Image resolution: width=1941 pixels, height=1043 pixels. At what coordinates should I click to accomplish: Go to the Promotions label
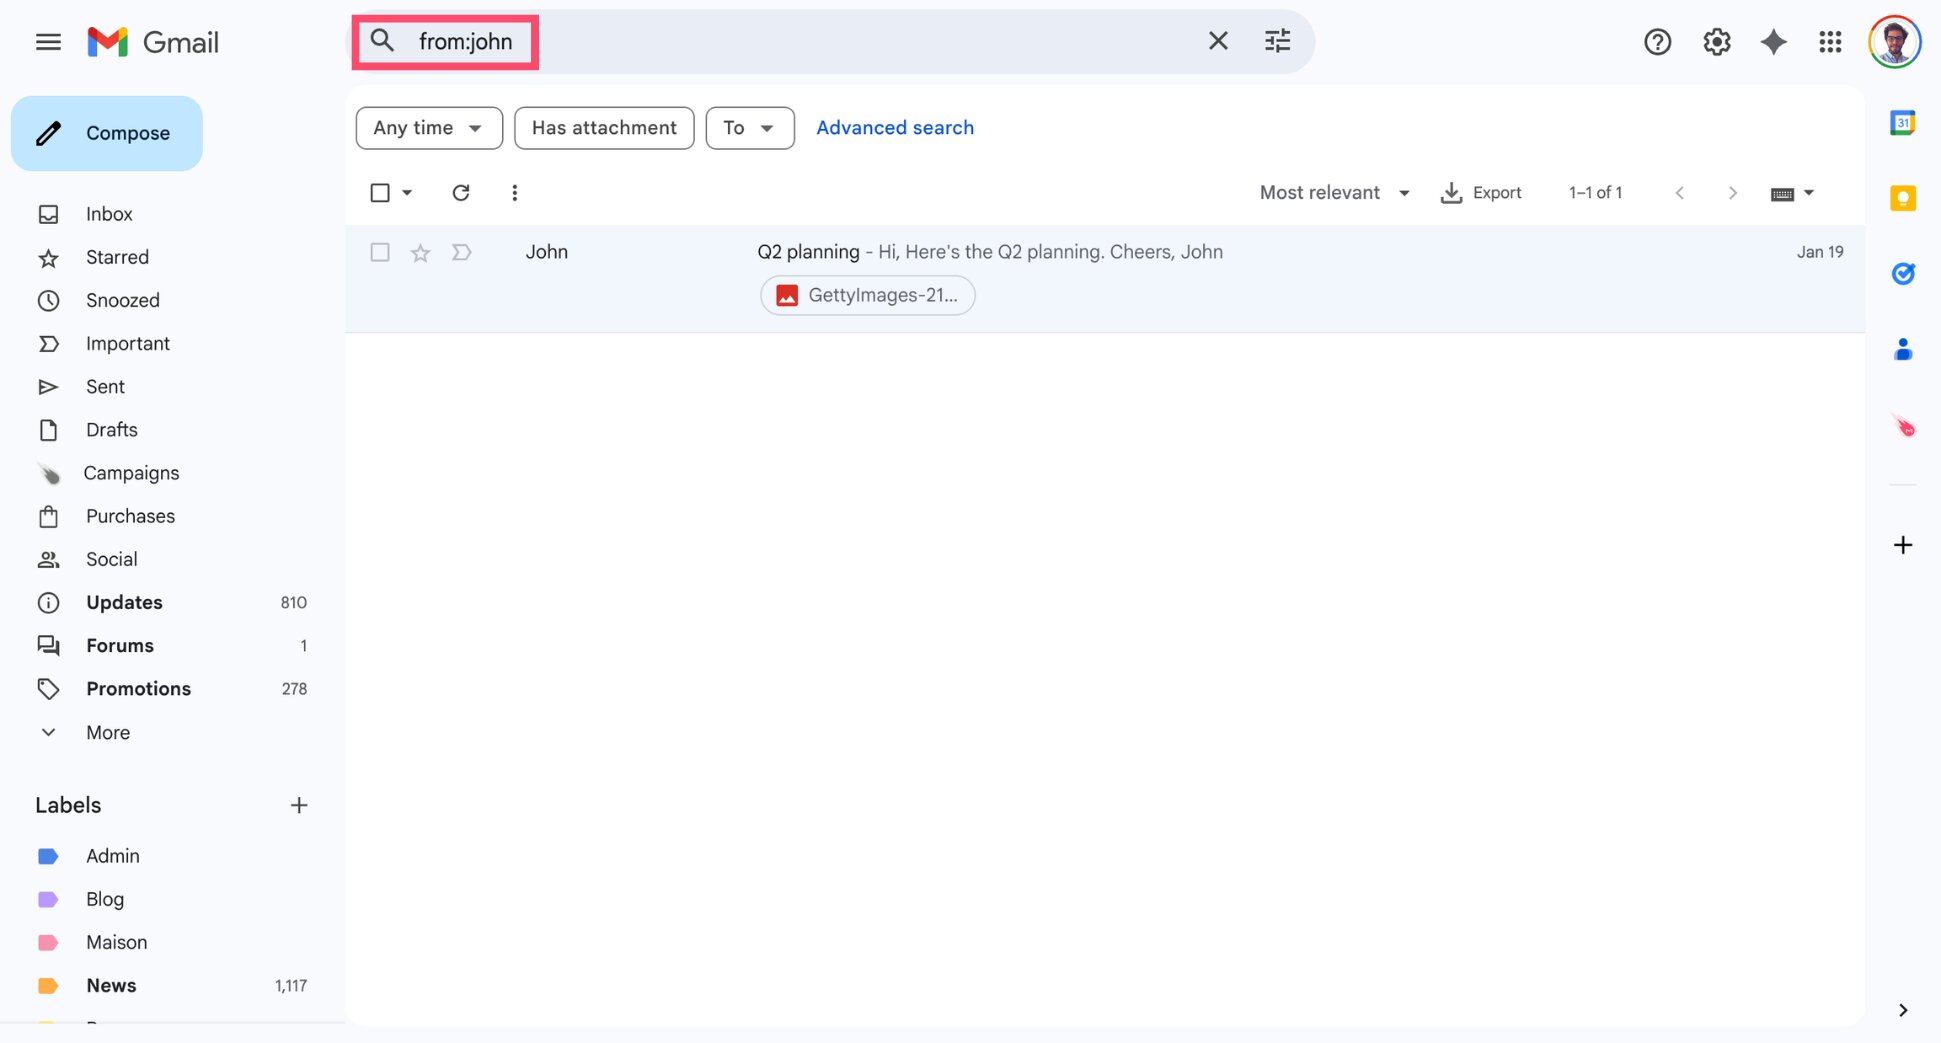click(x=138, y=688)
